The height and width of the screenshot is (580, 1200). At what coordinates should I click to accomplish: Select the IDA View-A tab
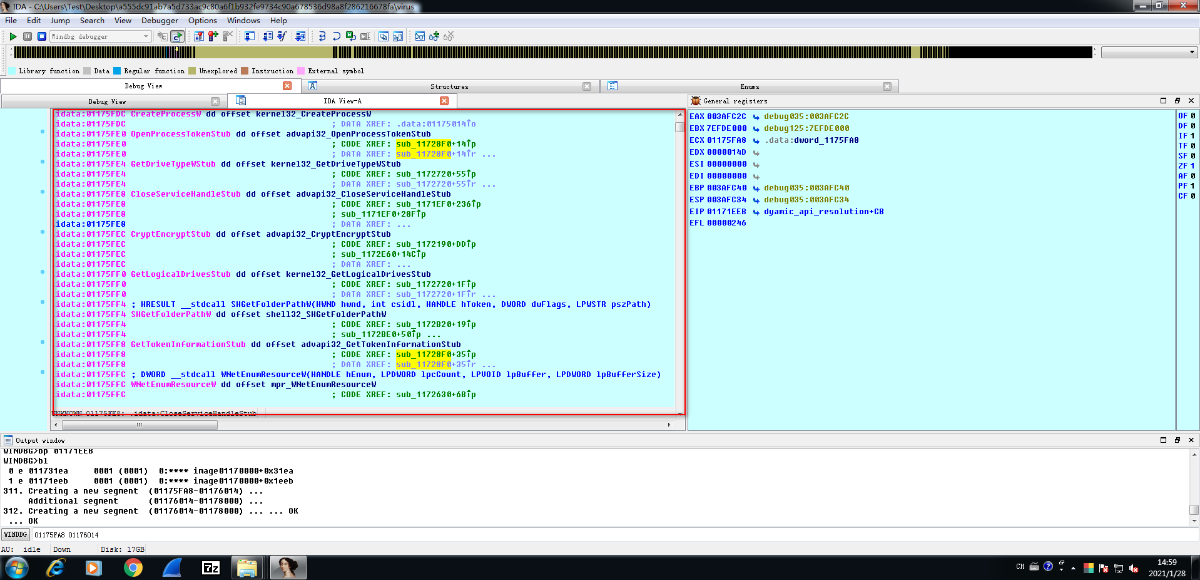(343, 101)
